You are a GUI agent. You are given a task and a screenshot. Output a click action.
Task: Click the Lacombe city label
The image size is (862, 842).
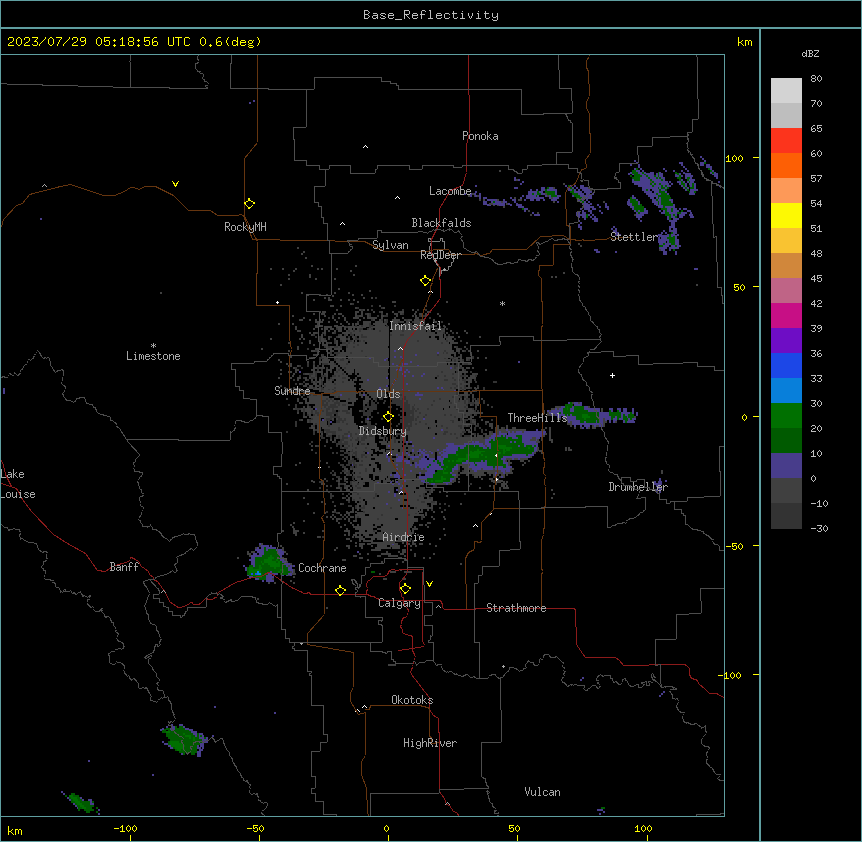[450, 191]
